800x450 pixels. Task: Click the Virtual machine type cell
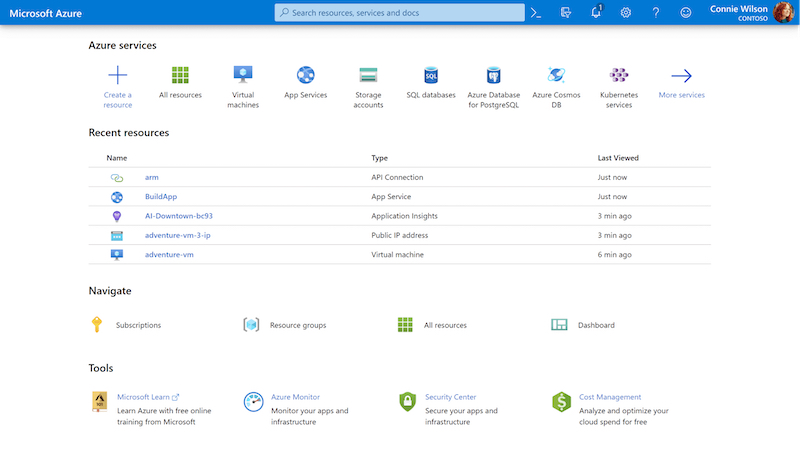397,255
